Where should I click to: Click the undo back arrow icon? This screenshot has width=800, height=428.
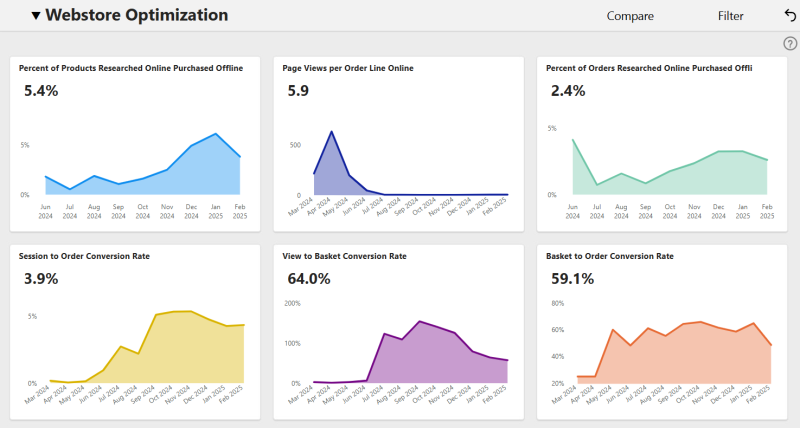pos(790,16)
